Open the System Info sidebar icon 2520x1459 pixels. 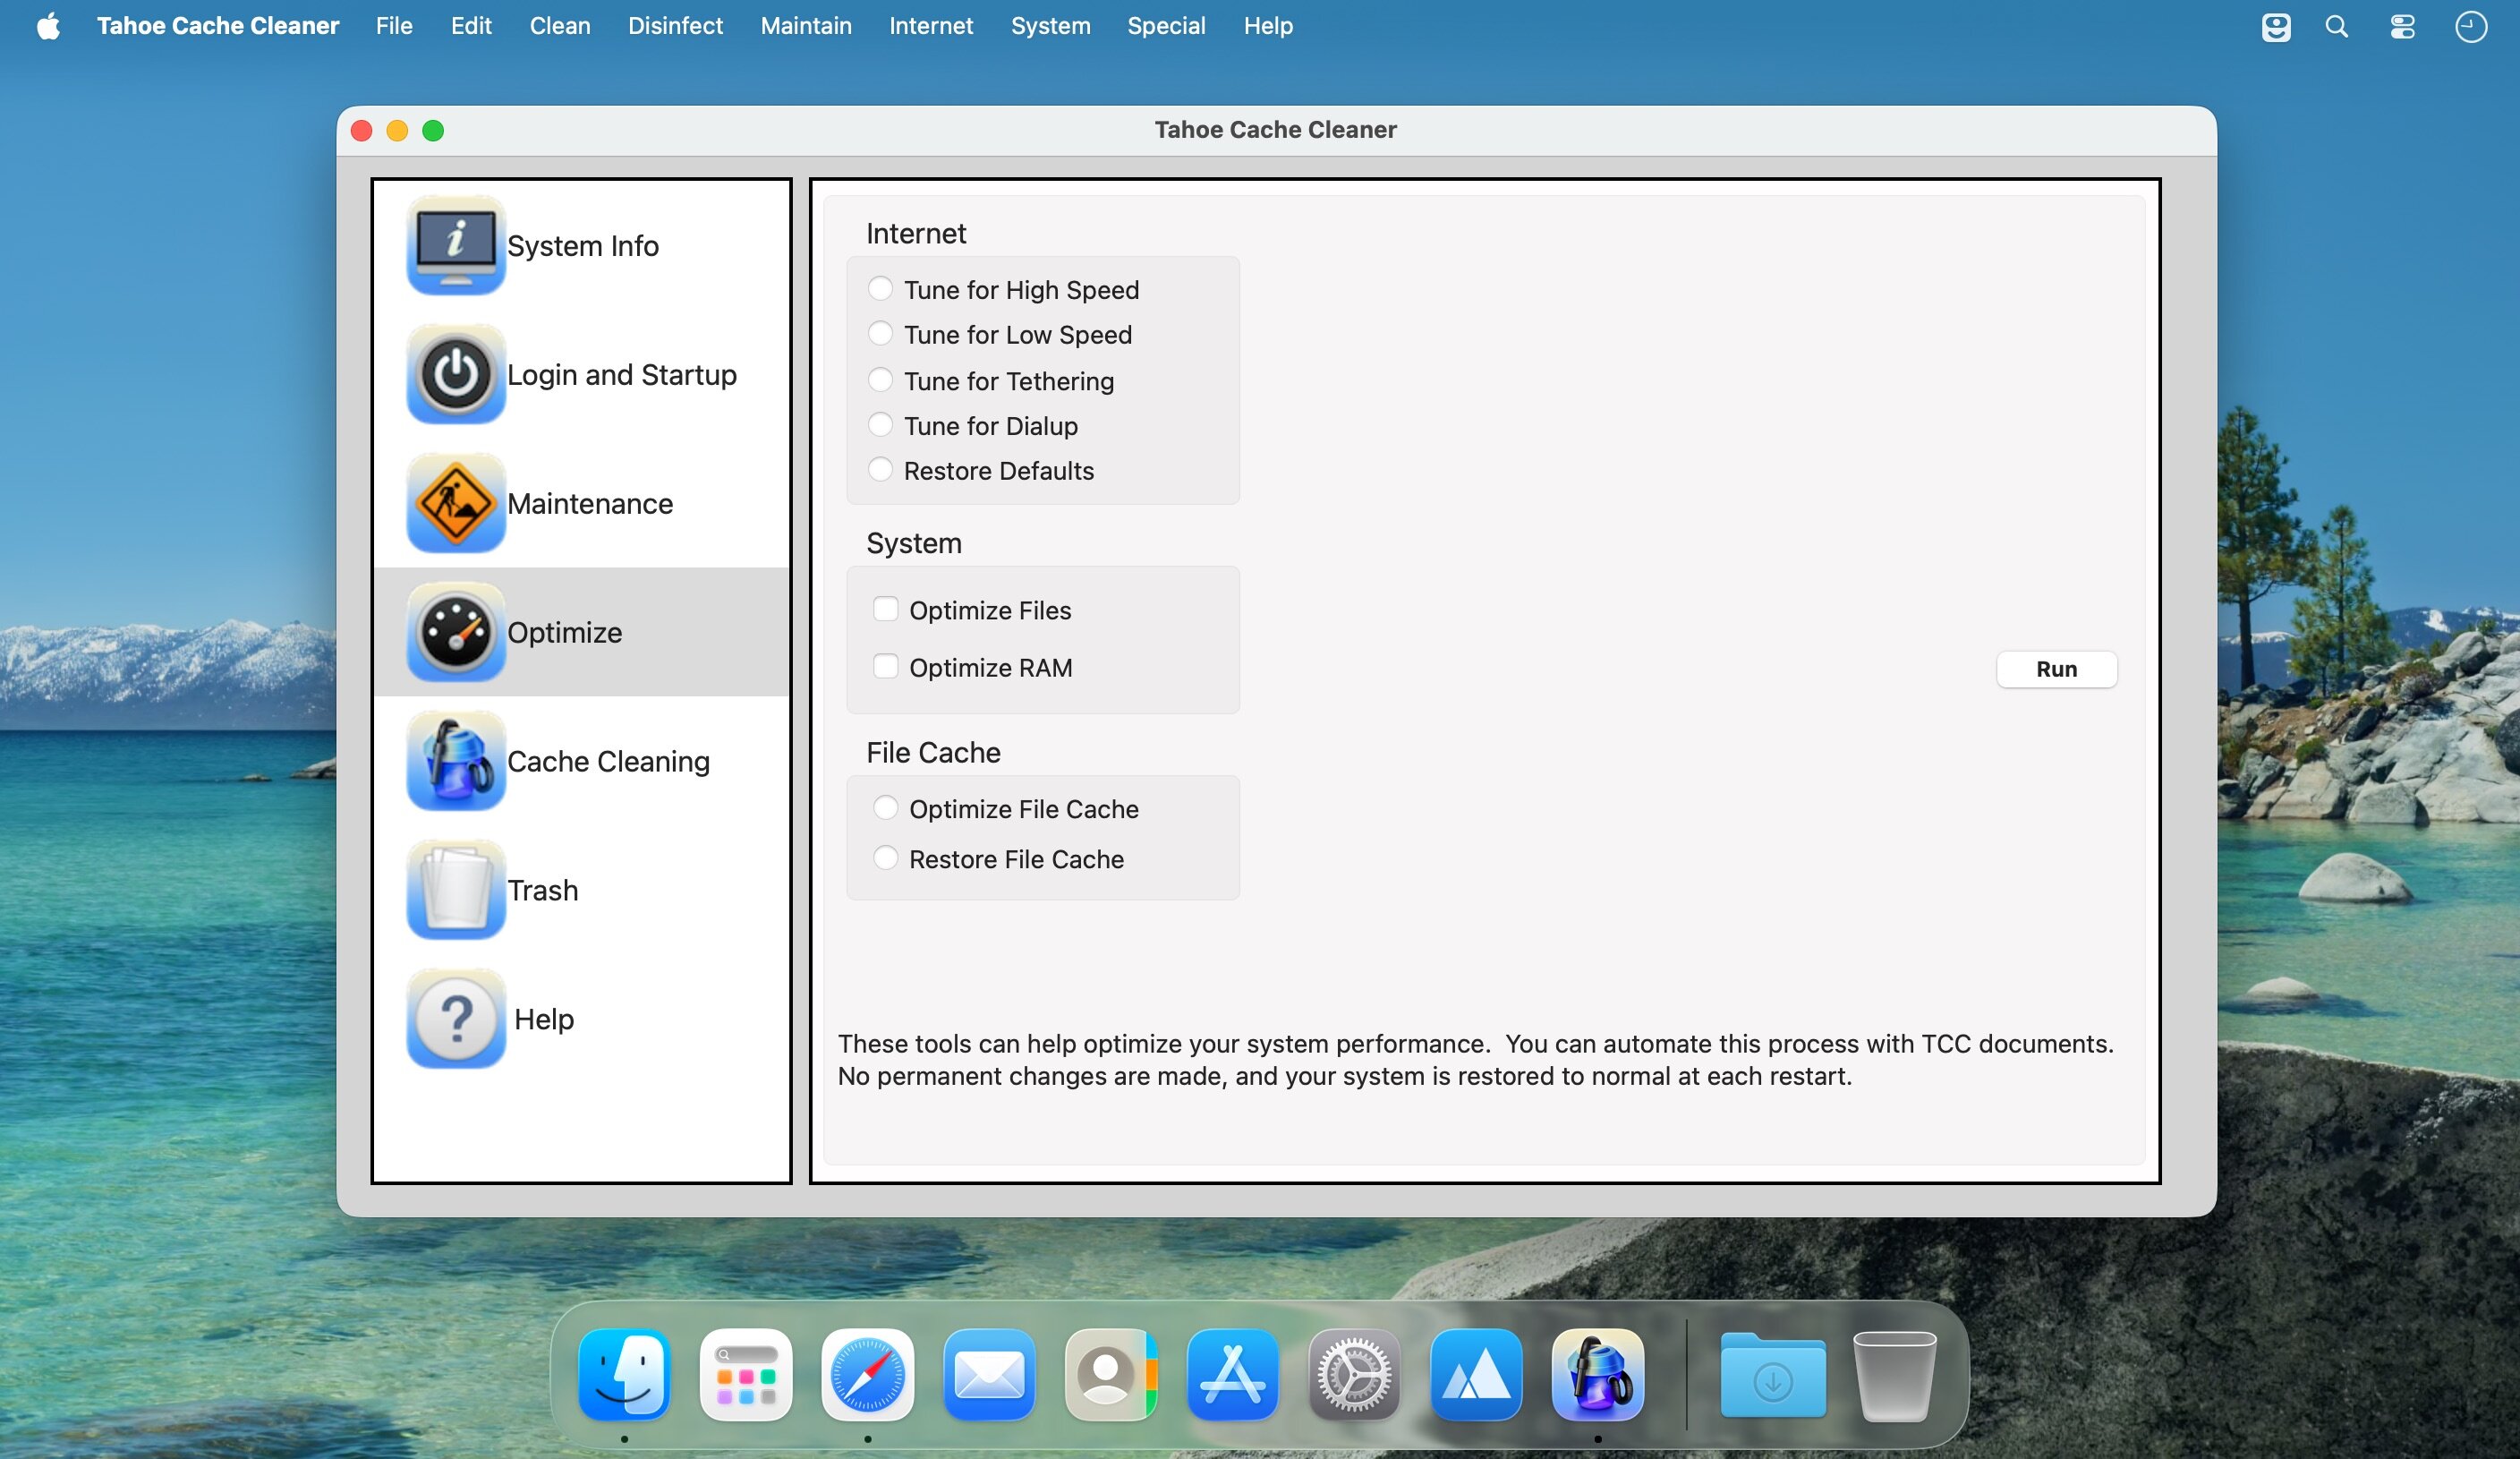456,245
